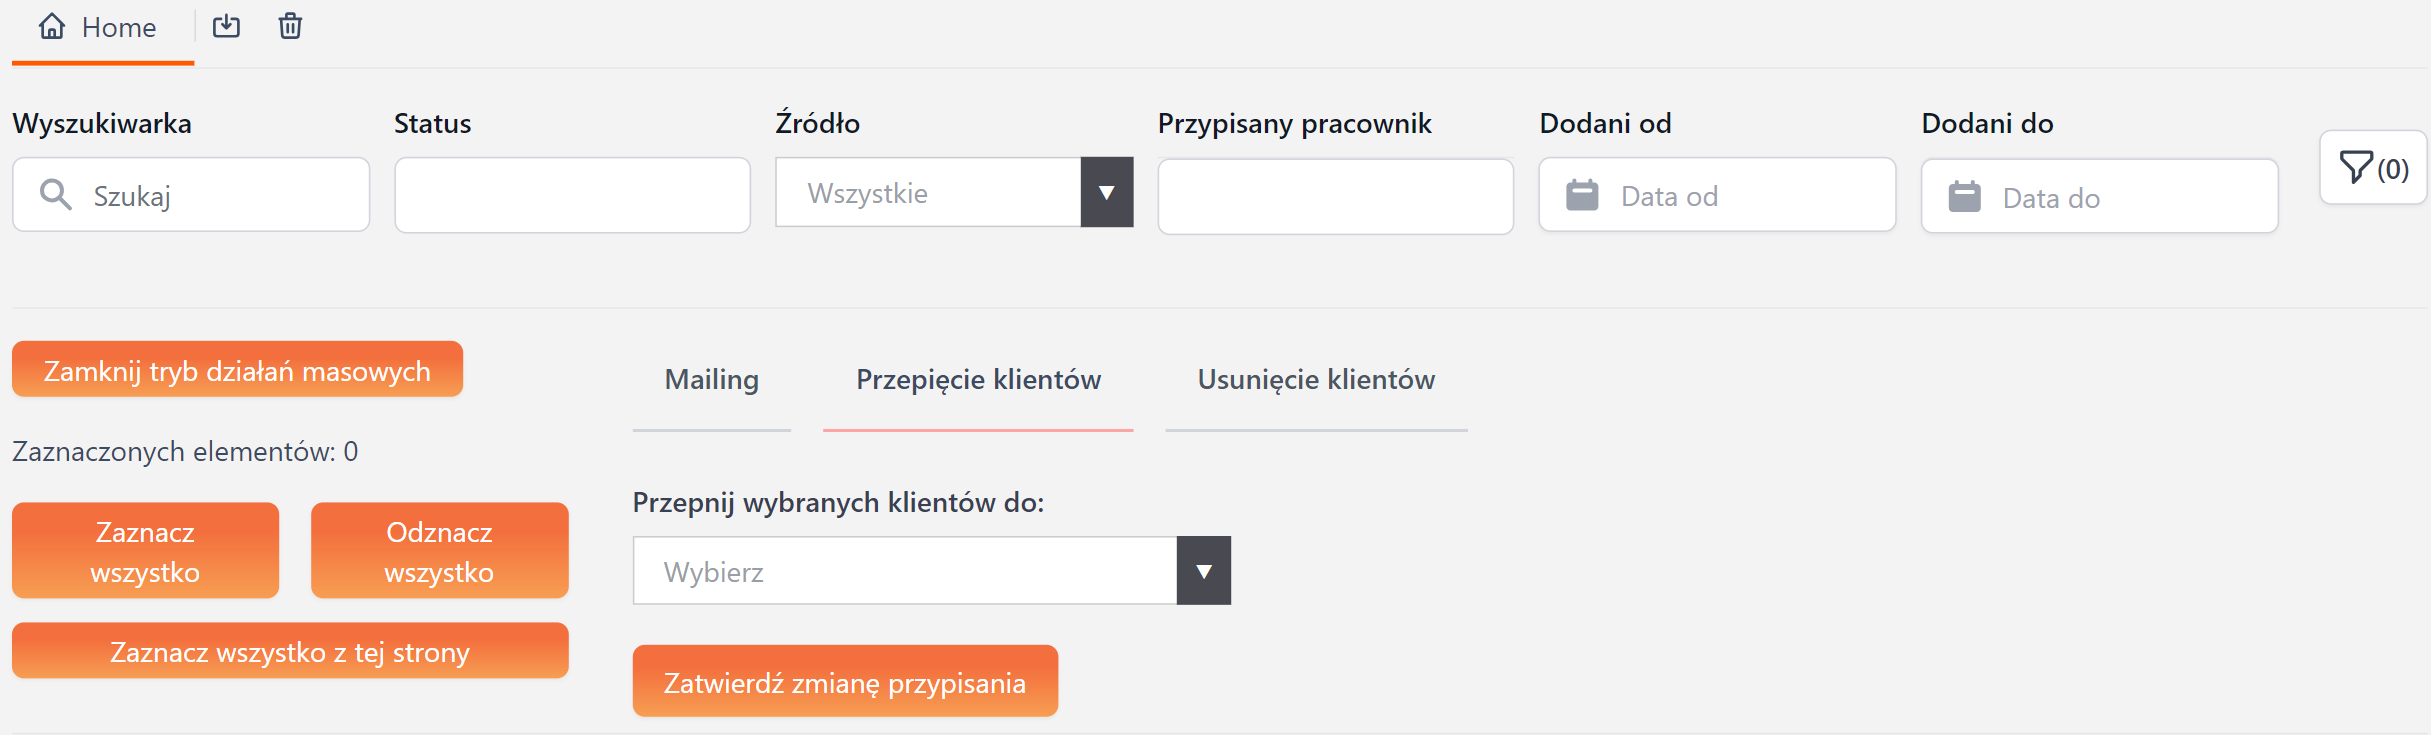
Task: Select the Przepięcie klientów tab
Action: click(x=978, y=380)
